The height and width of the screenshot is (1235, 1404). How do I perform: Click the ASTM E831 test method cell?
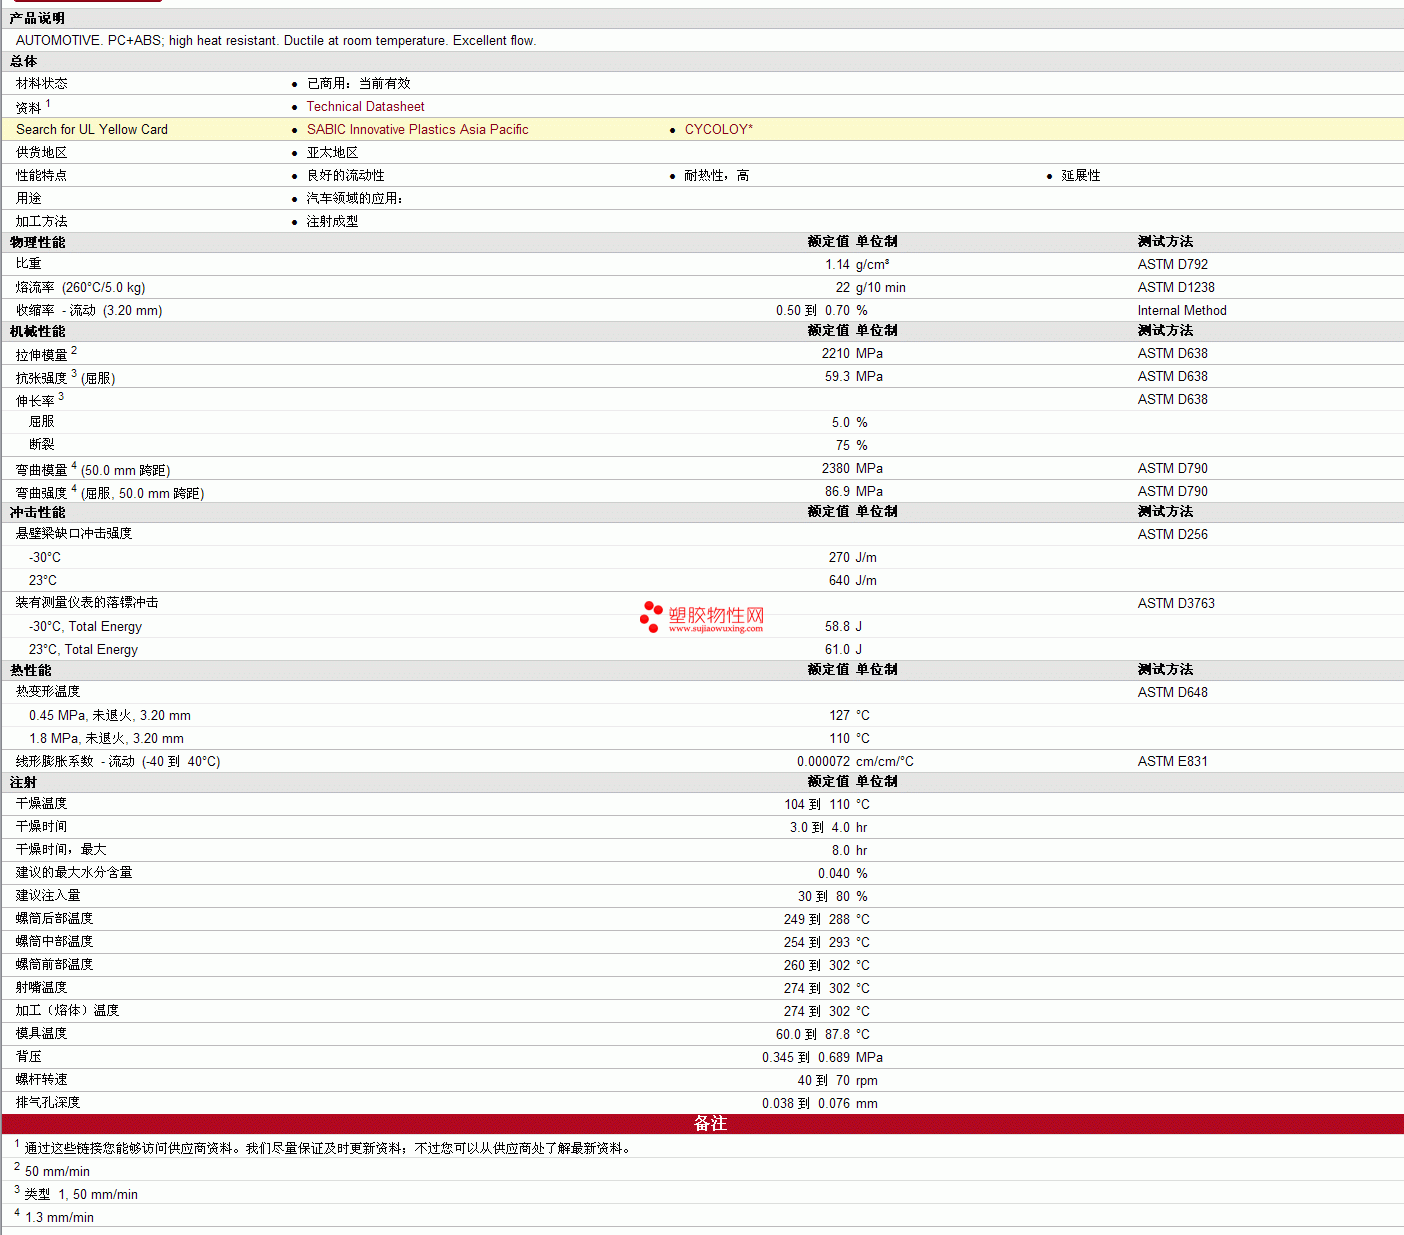pyautogui.click(x=1172, y=761)
